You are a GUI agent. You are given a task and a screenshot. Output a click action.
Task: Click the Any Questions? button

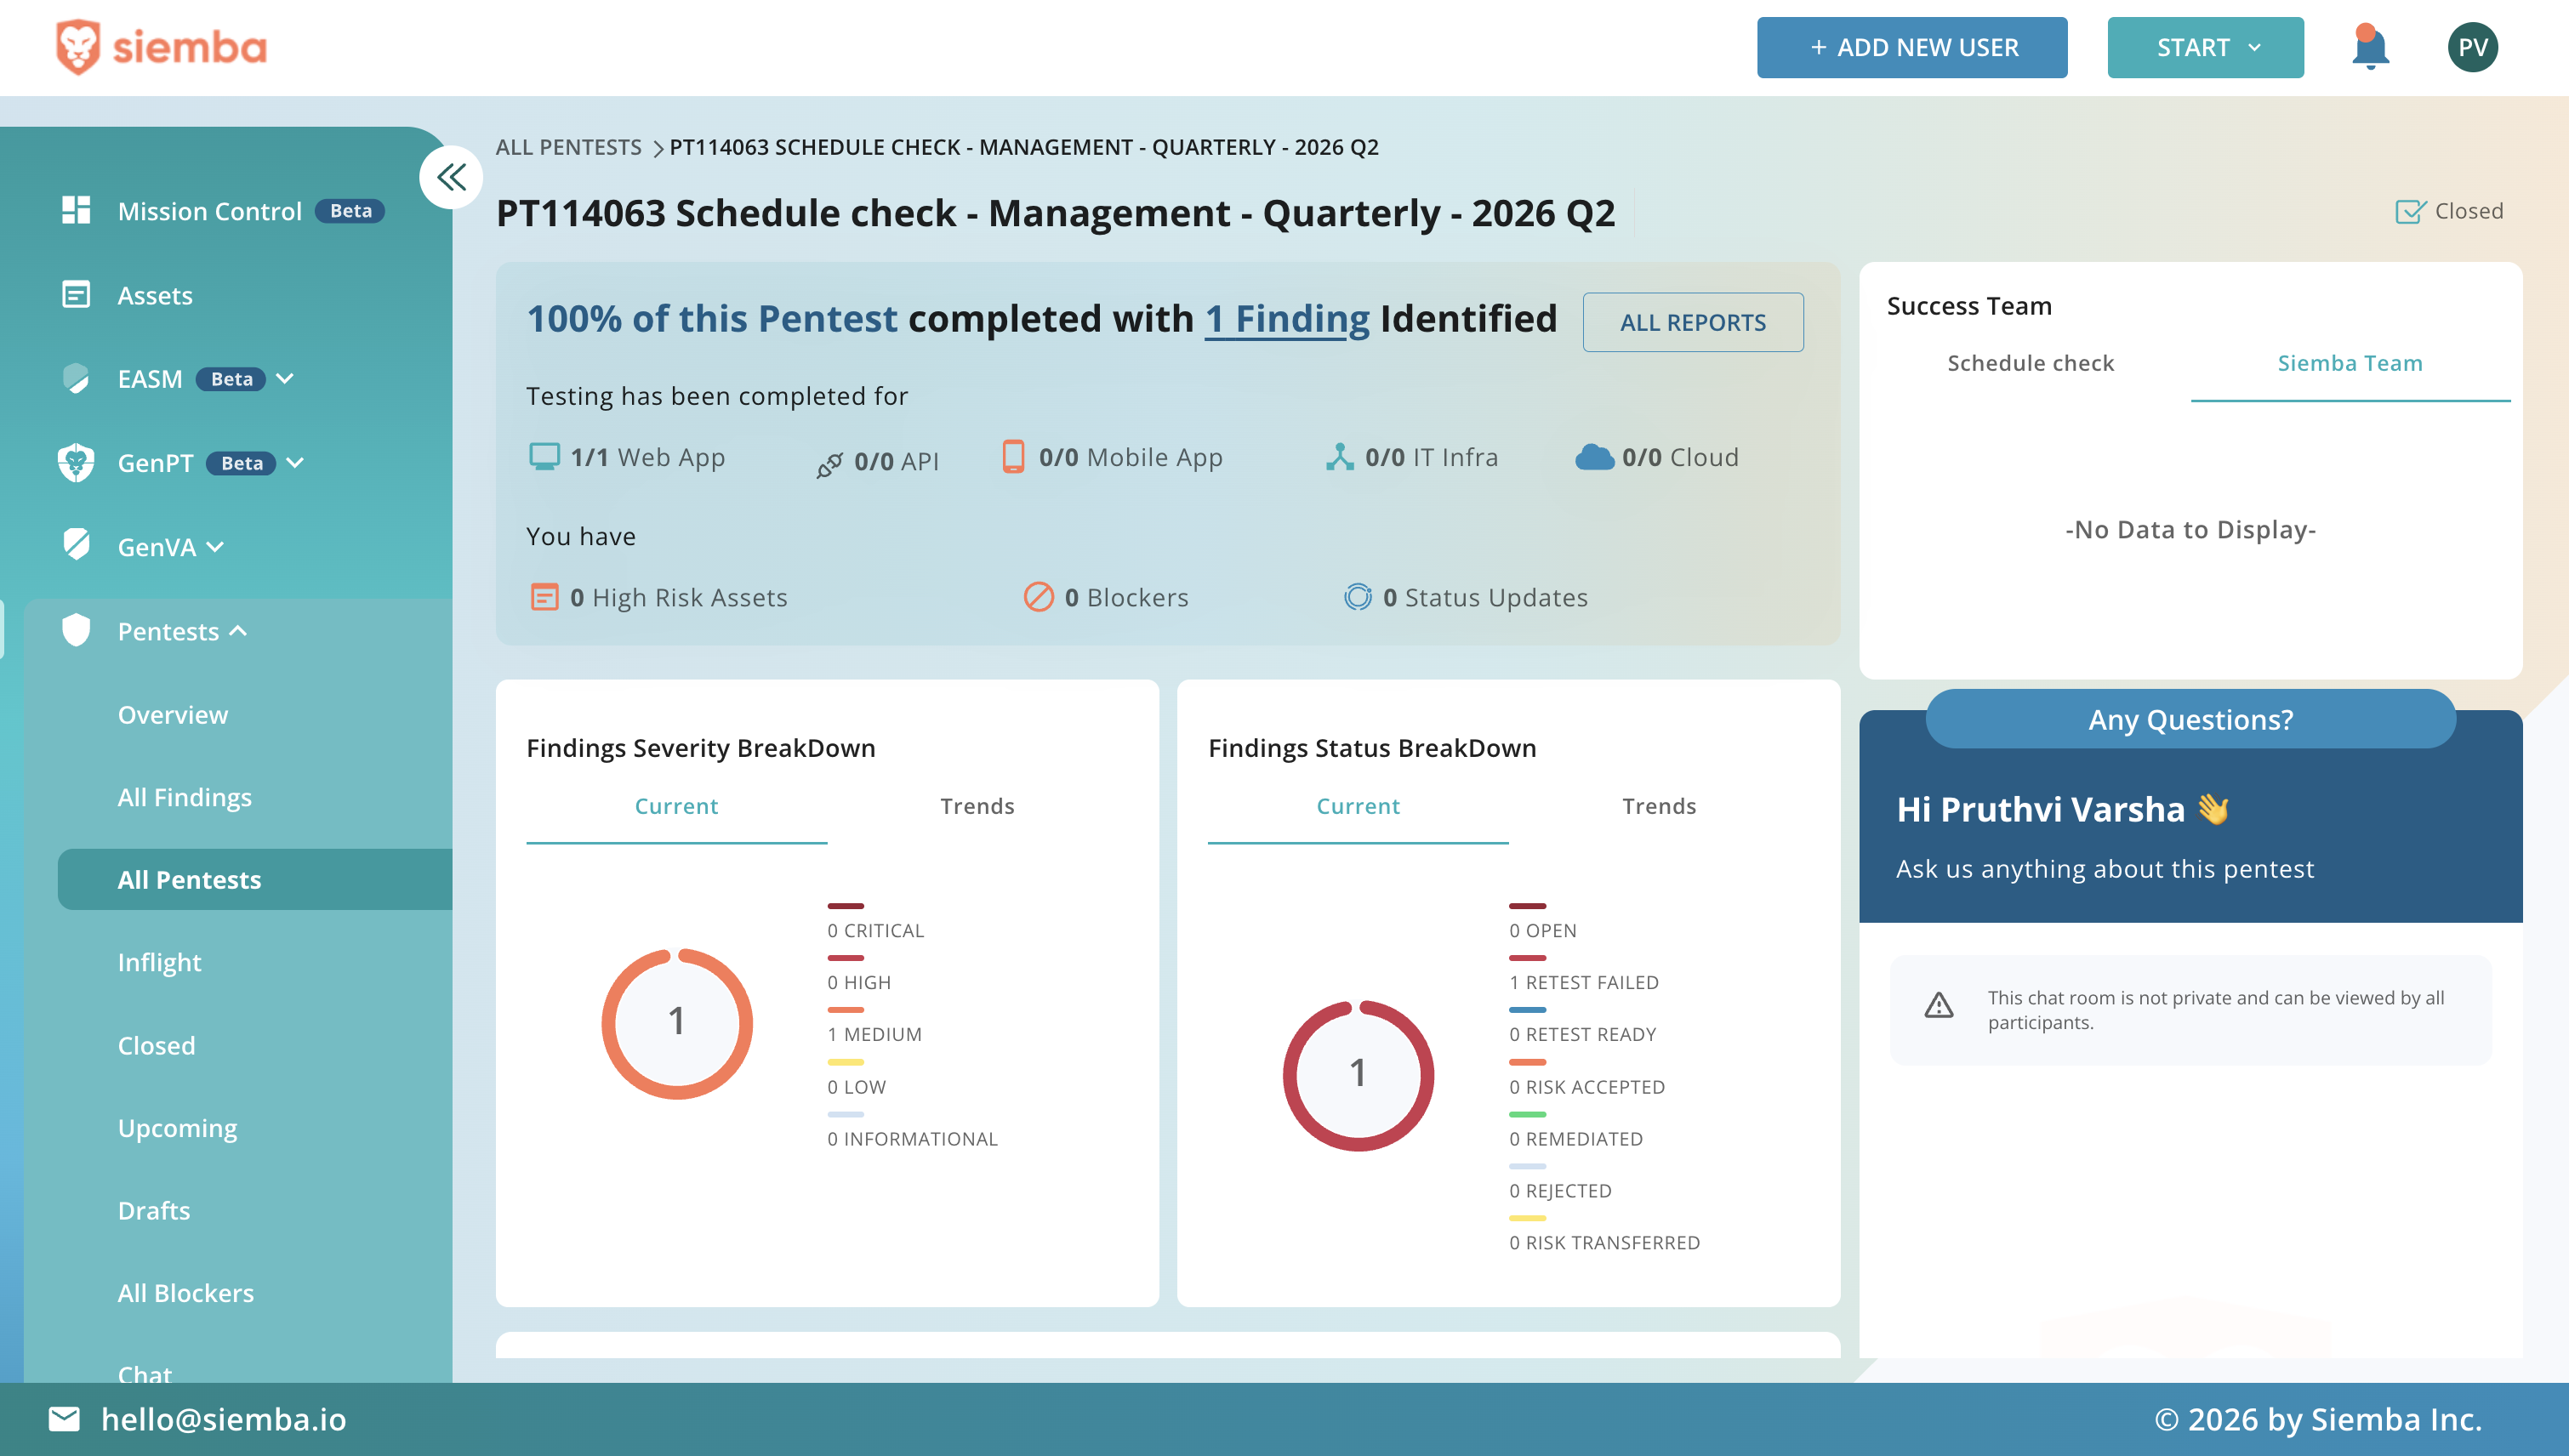click(x=2190, y=719)
